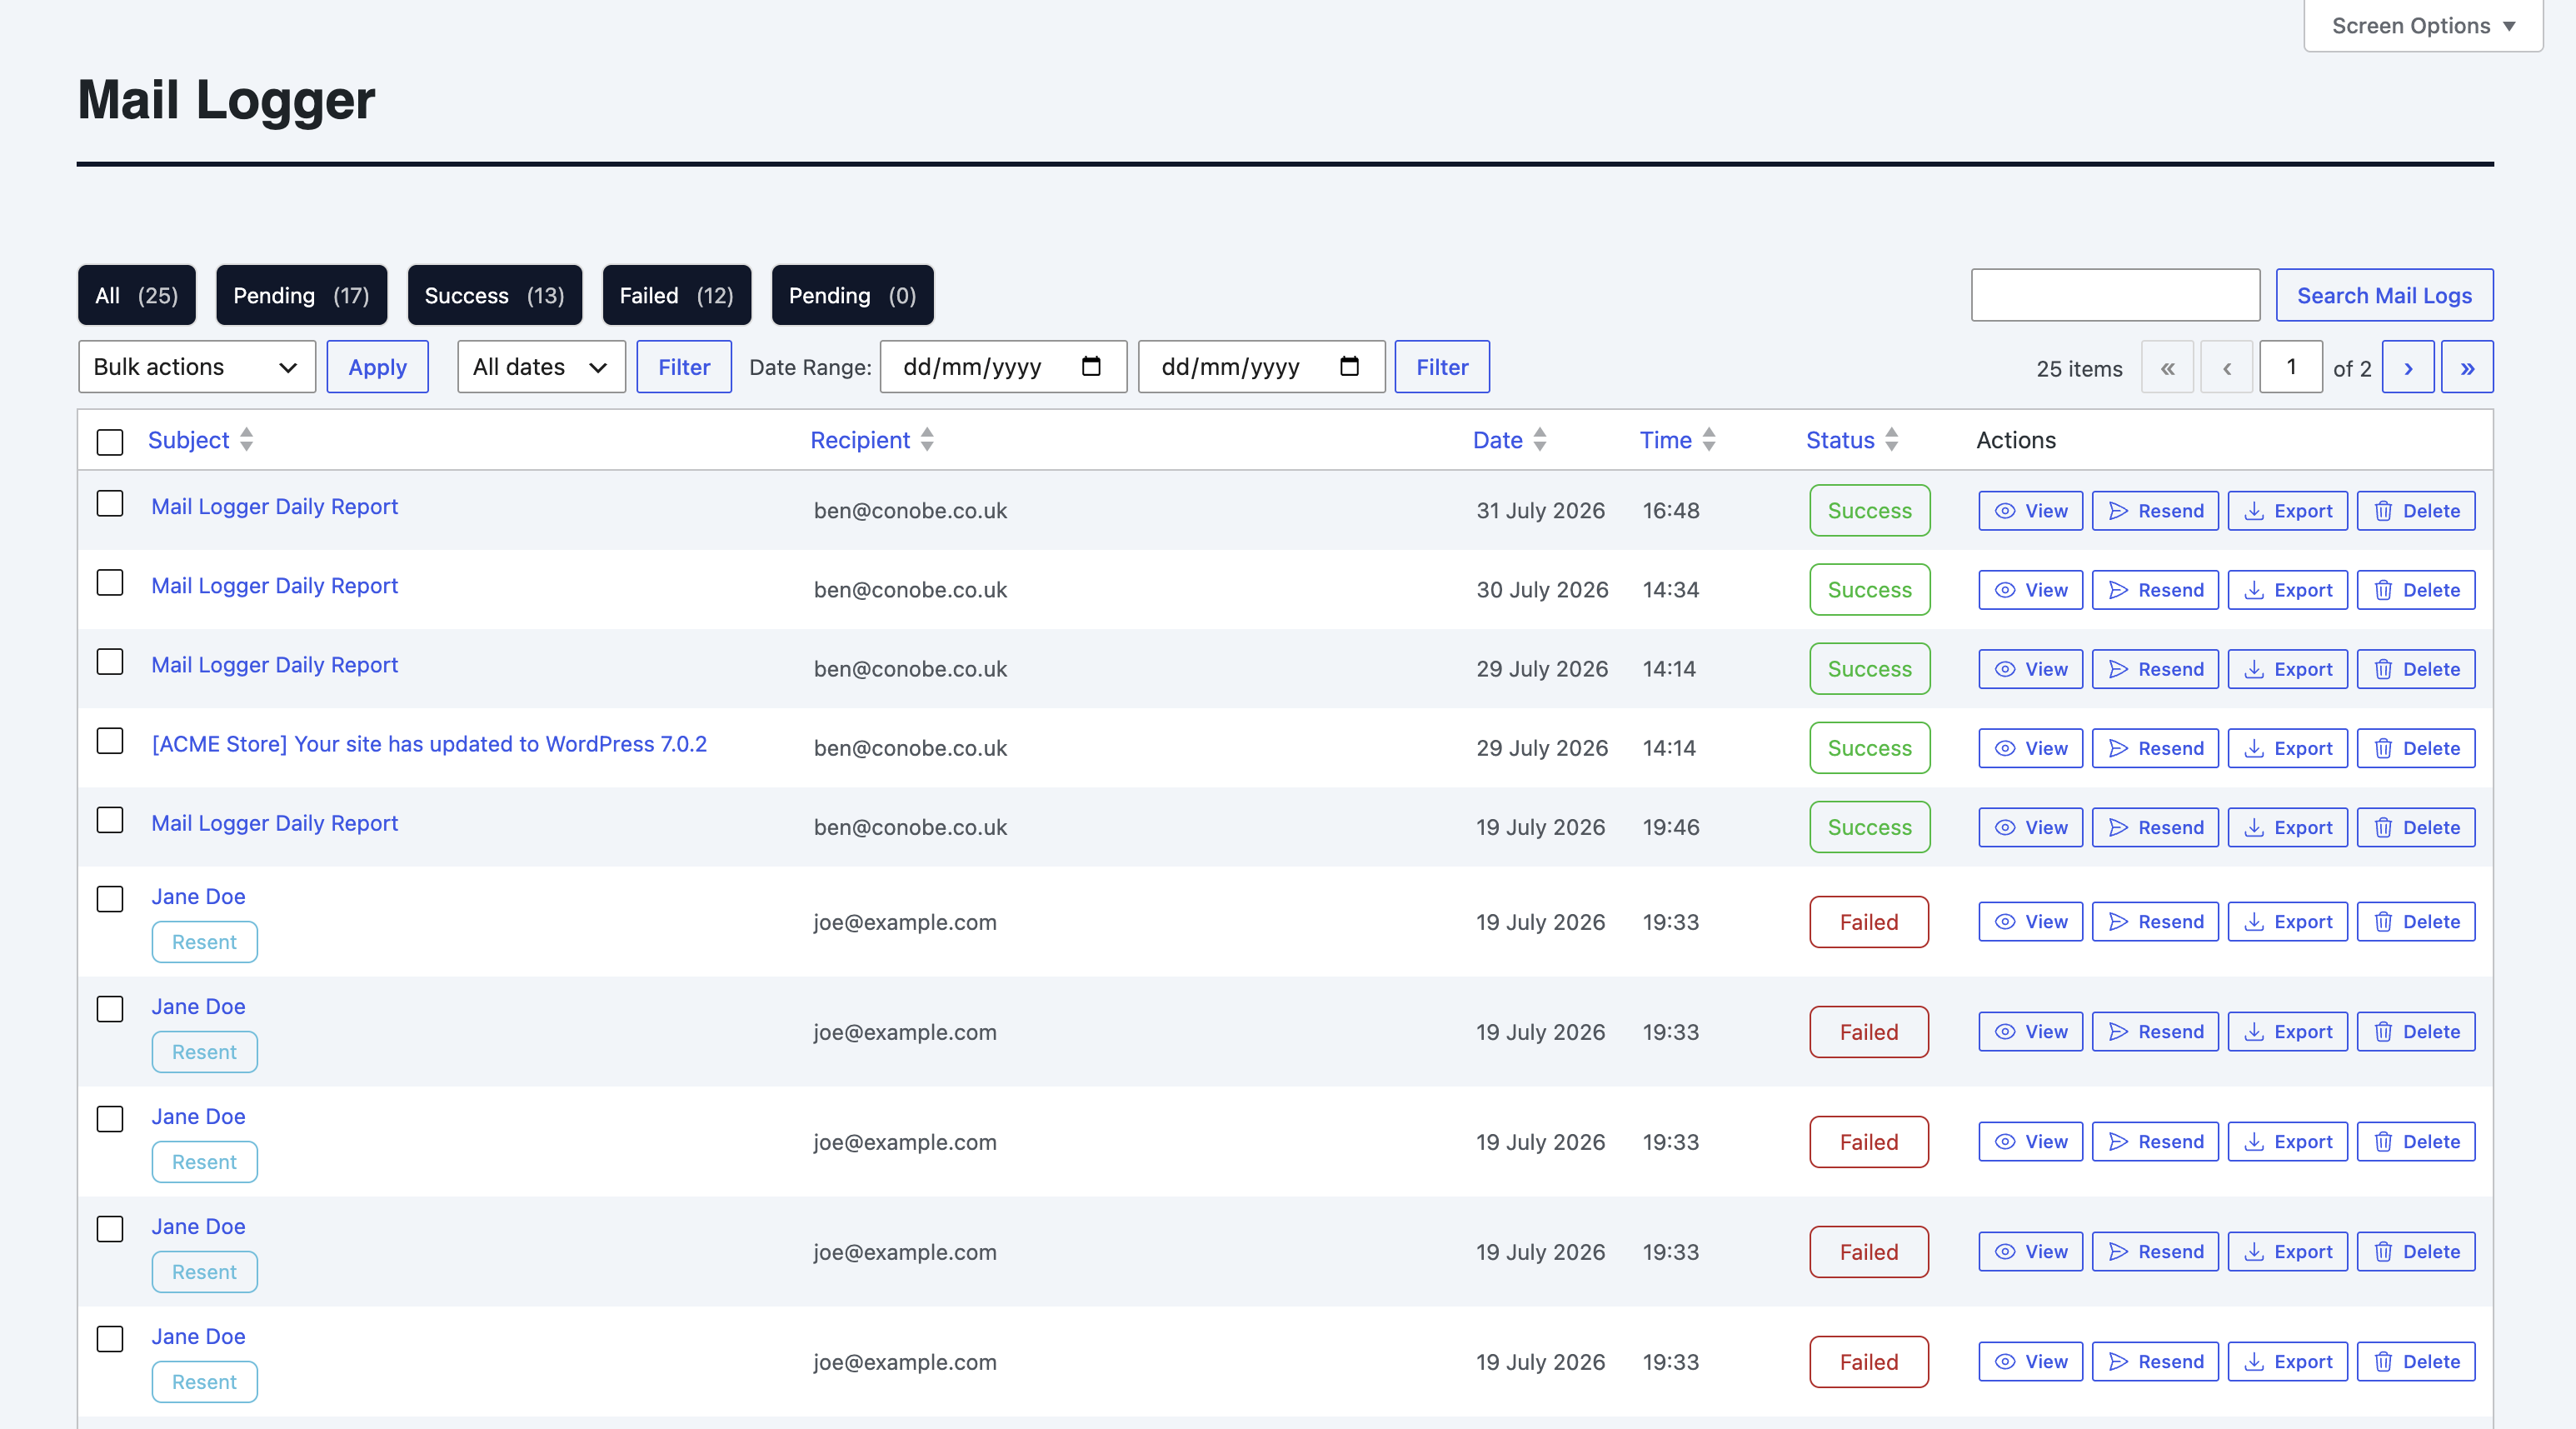Filter by Pending (17) status

[301, 295]
